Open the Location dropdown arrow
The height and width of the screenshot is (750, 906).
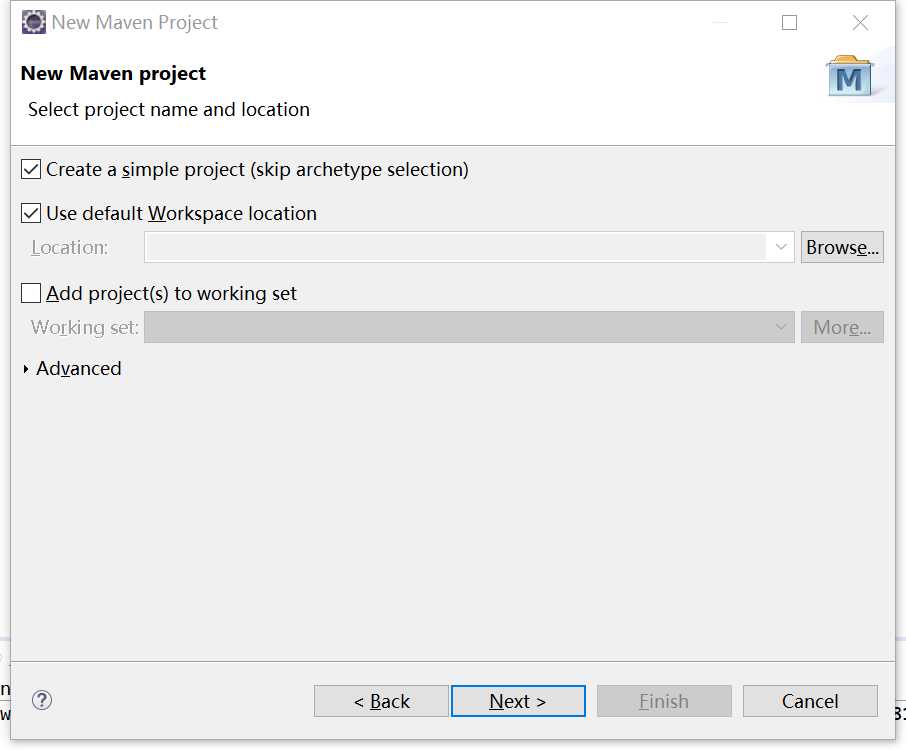[781, 247]
